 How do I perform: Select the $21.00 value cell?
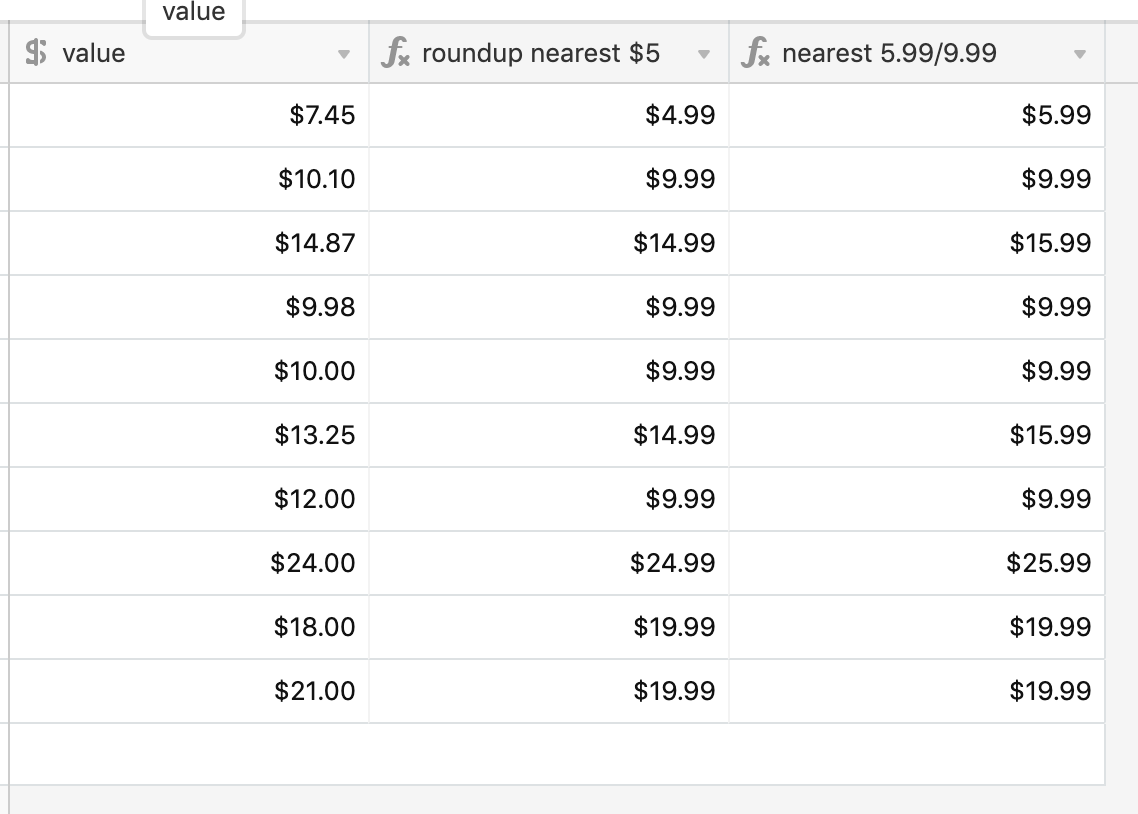click(189, 691)
